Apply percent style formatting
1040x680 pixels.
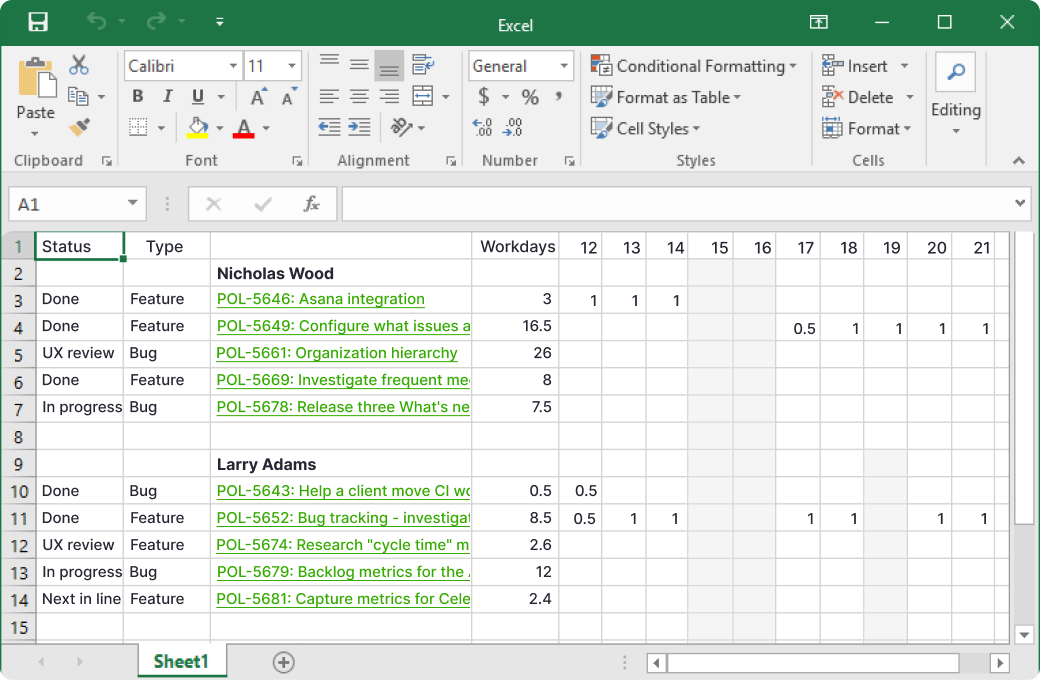point(530,97)
